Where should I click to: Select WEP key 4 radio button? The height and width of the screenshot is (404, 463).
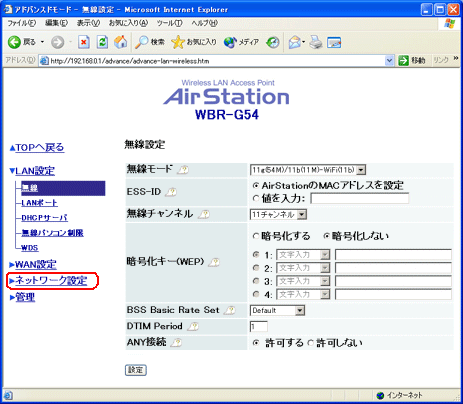[256, 294]
